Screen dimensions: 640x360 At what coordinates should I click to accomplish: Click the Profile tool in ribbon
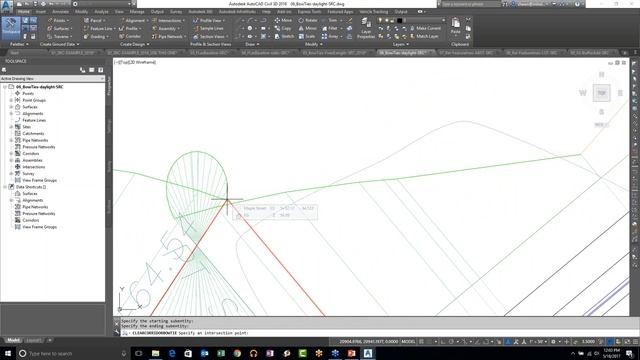(130, 28)
